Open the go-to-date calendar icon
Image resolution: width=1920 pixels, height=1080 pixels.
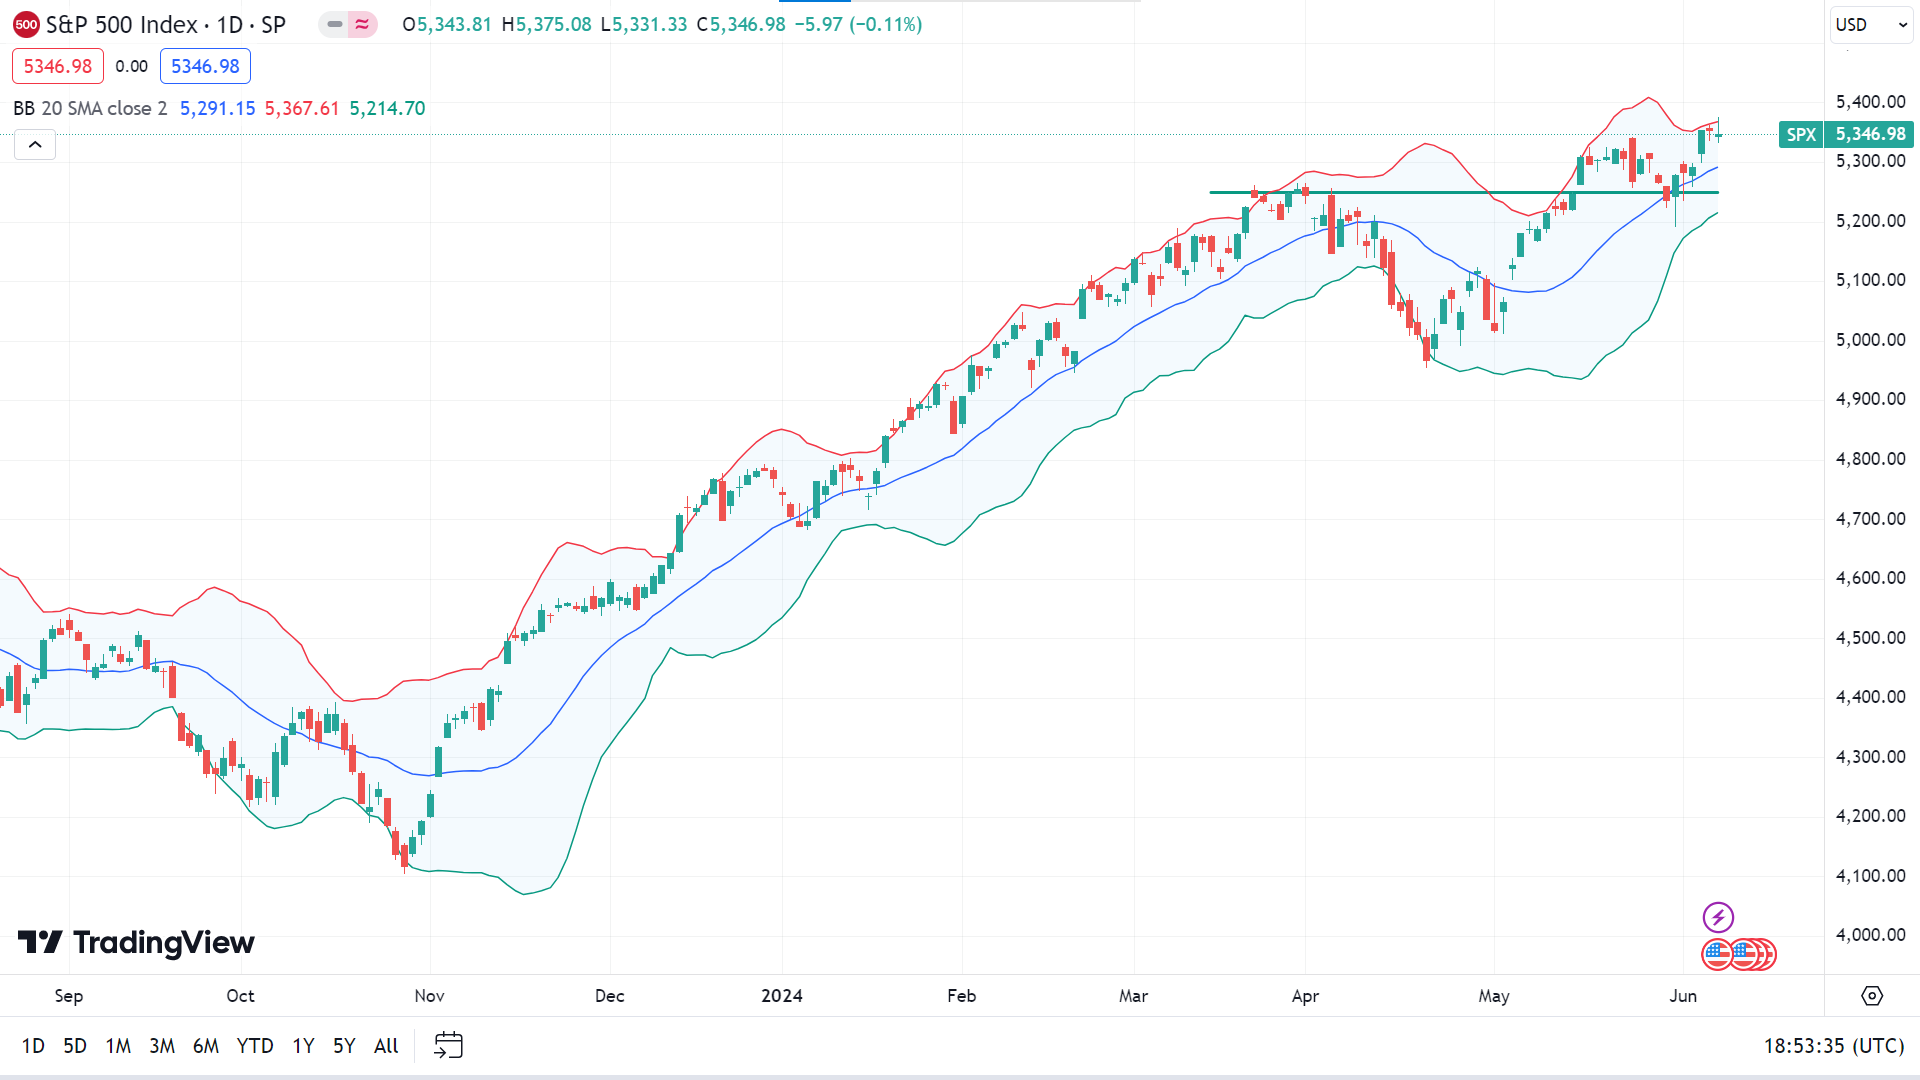[x=448, y=1045]
